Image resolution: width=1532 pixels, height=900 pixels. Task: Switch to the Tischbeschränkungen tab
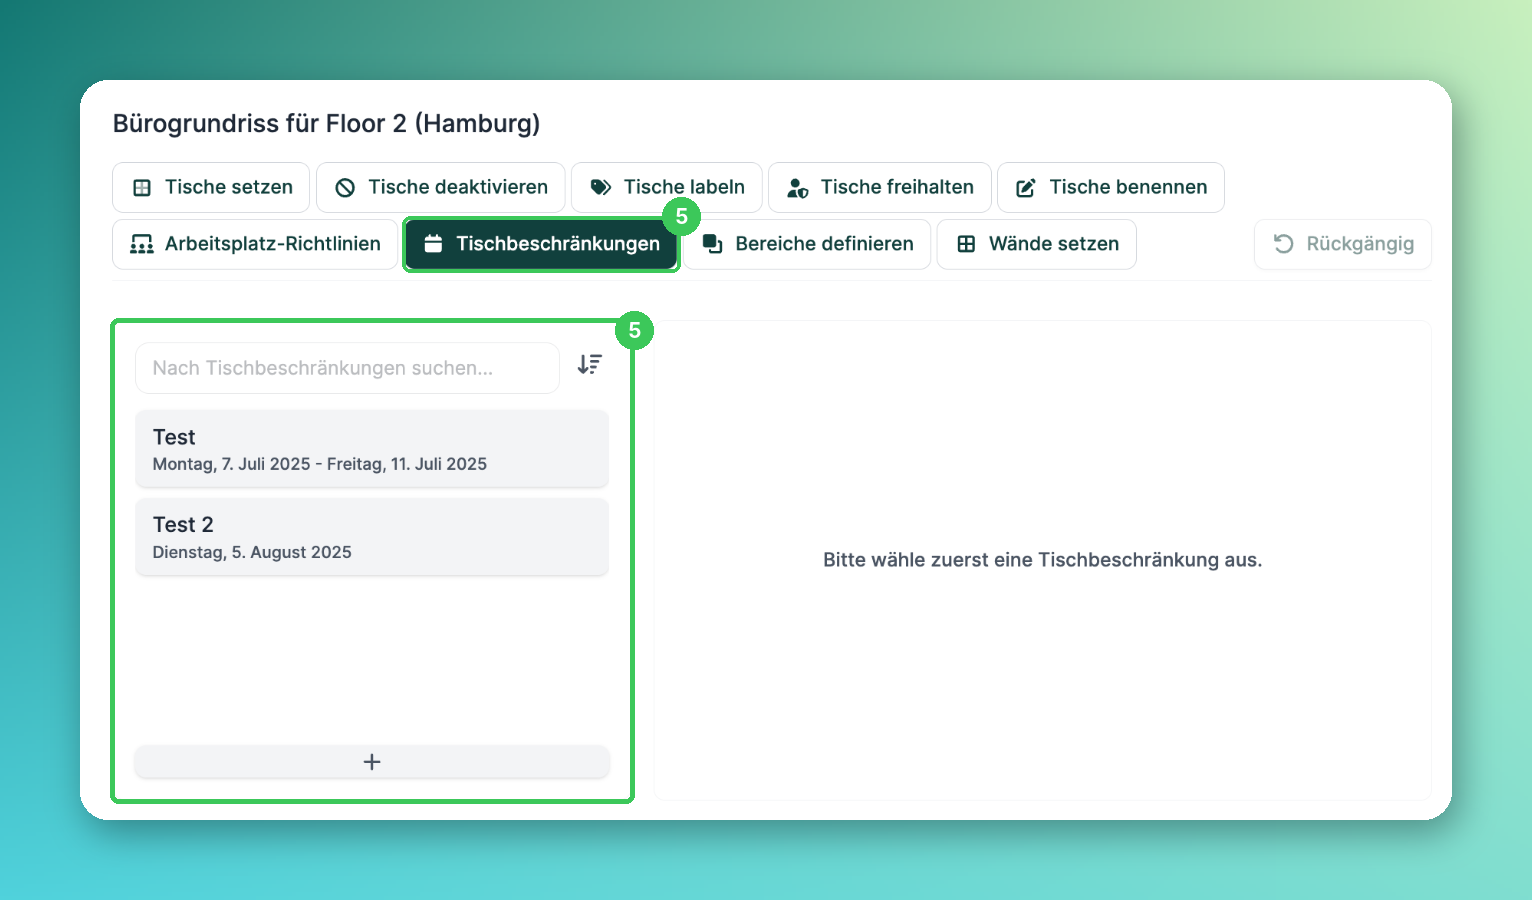[x=541, y=244]
